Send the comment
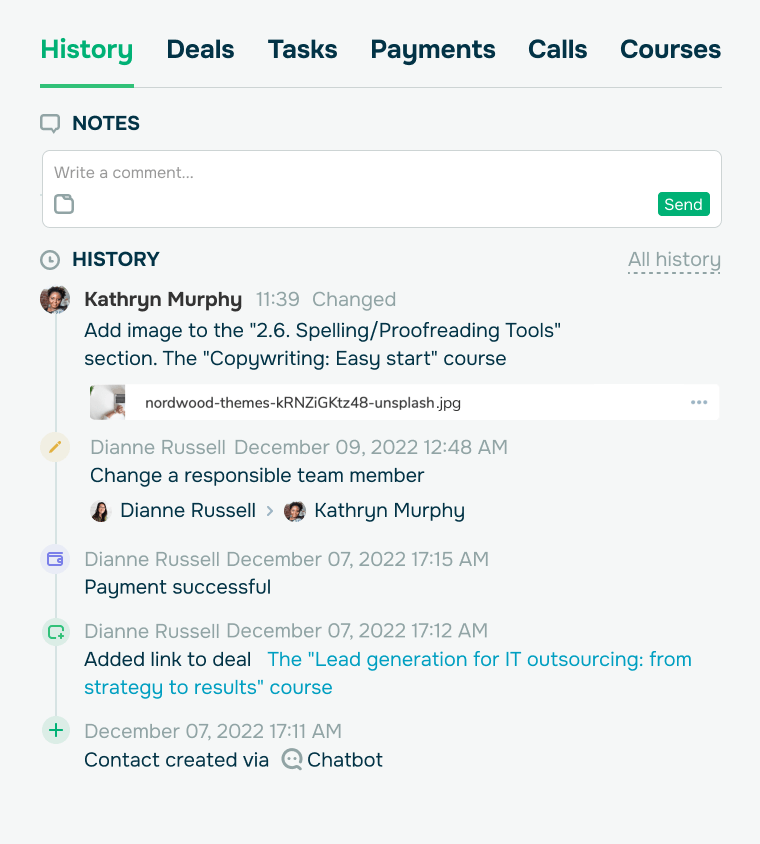This screenshot has height=844, width=760. (684, 204)
